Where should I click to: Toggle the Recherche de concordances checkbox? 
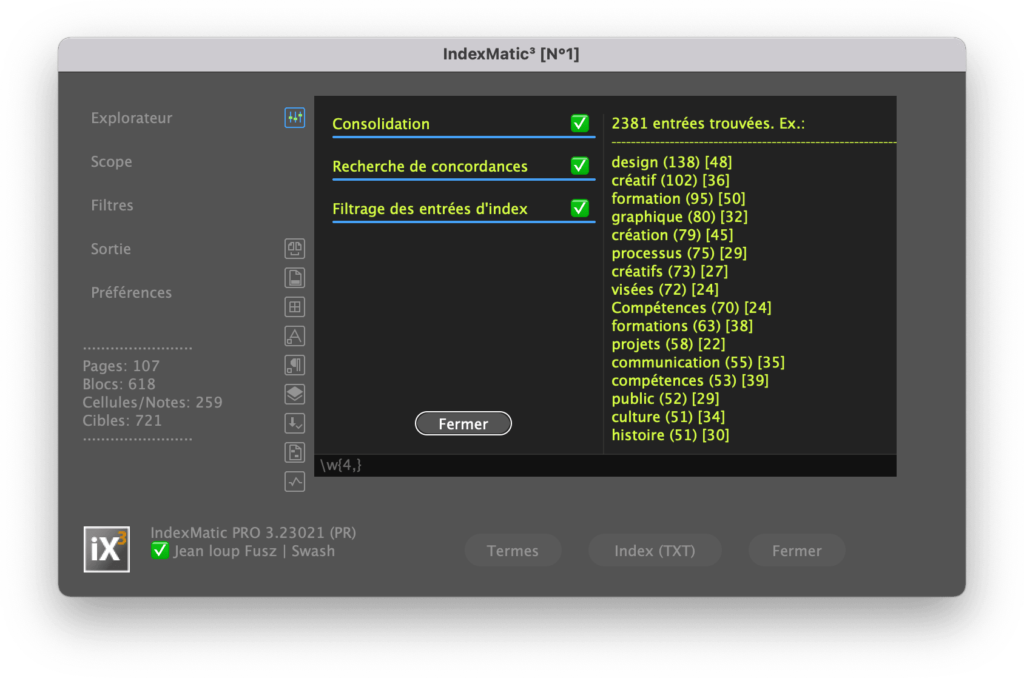coord(579,166)
